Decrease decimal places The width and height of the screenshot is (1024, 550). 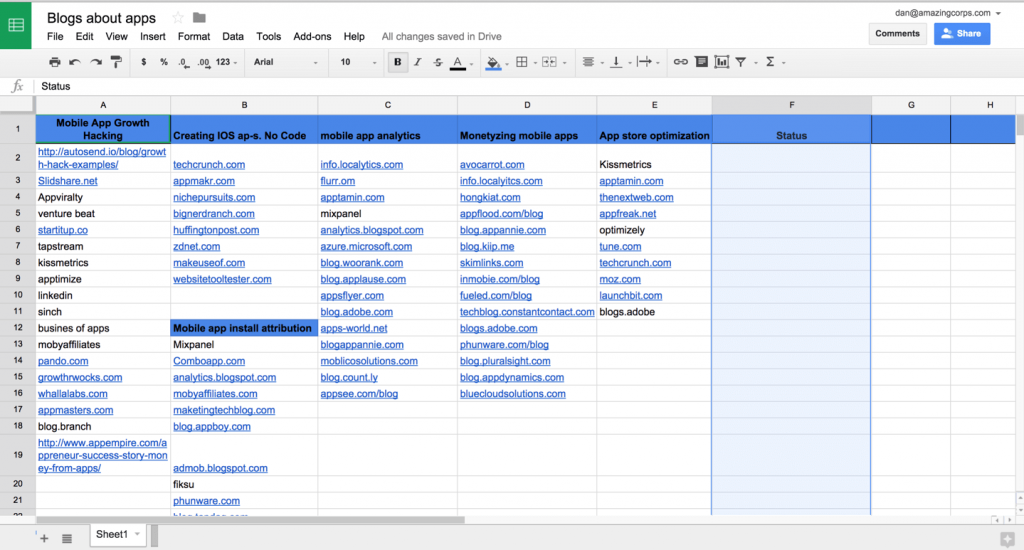(184, 63)
